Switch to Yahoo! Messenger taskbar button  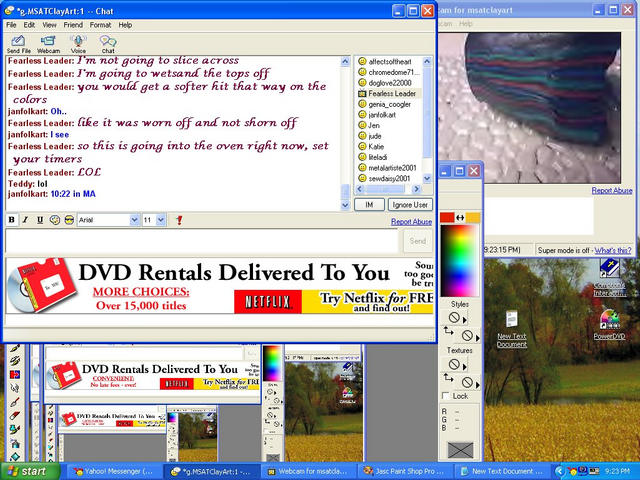(113, 471)
